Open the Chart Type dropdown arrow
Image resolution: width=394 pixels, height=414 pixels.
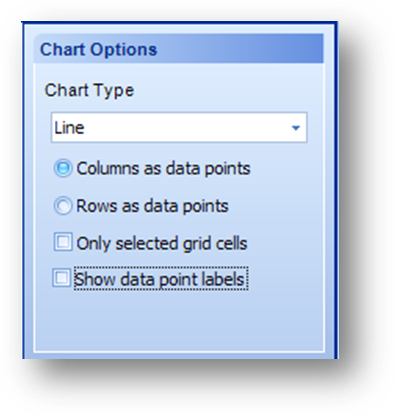296,128
